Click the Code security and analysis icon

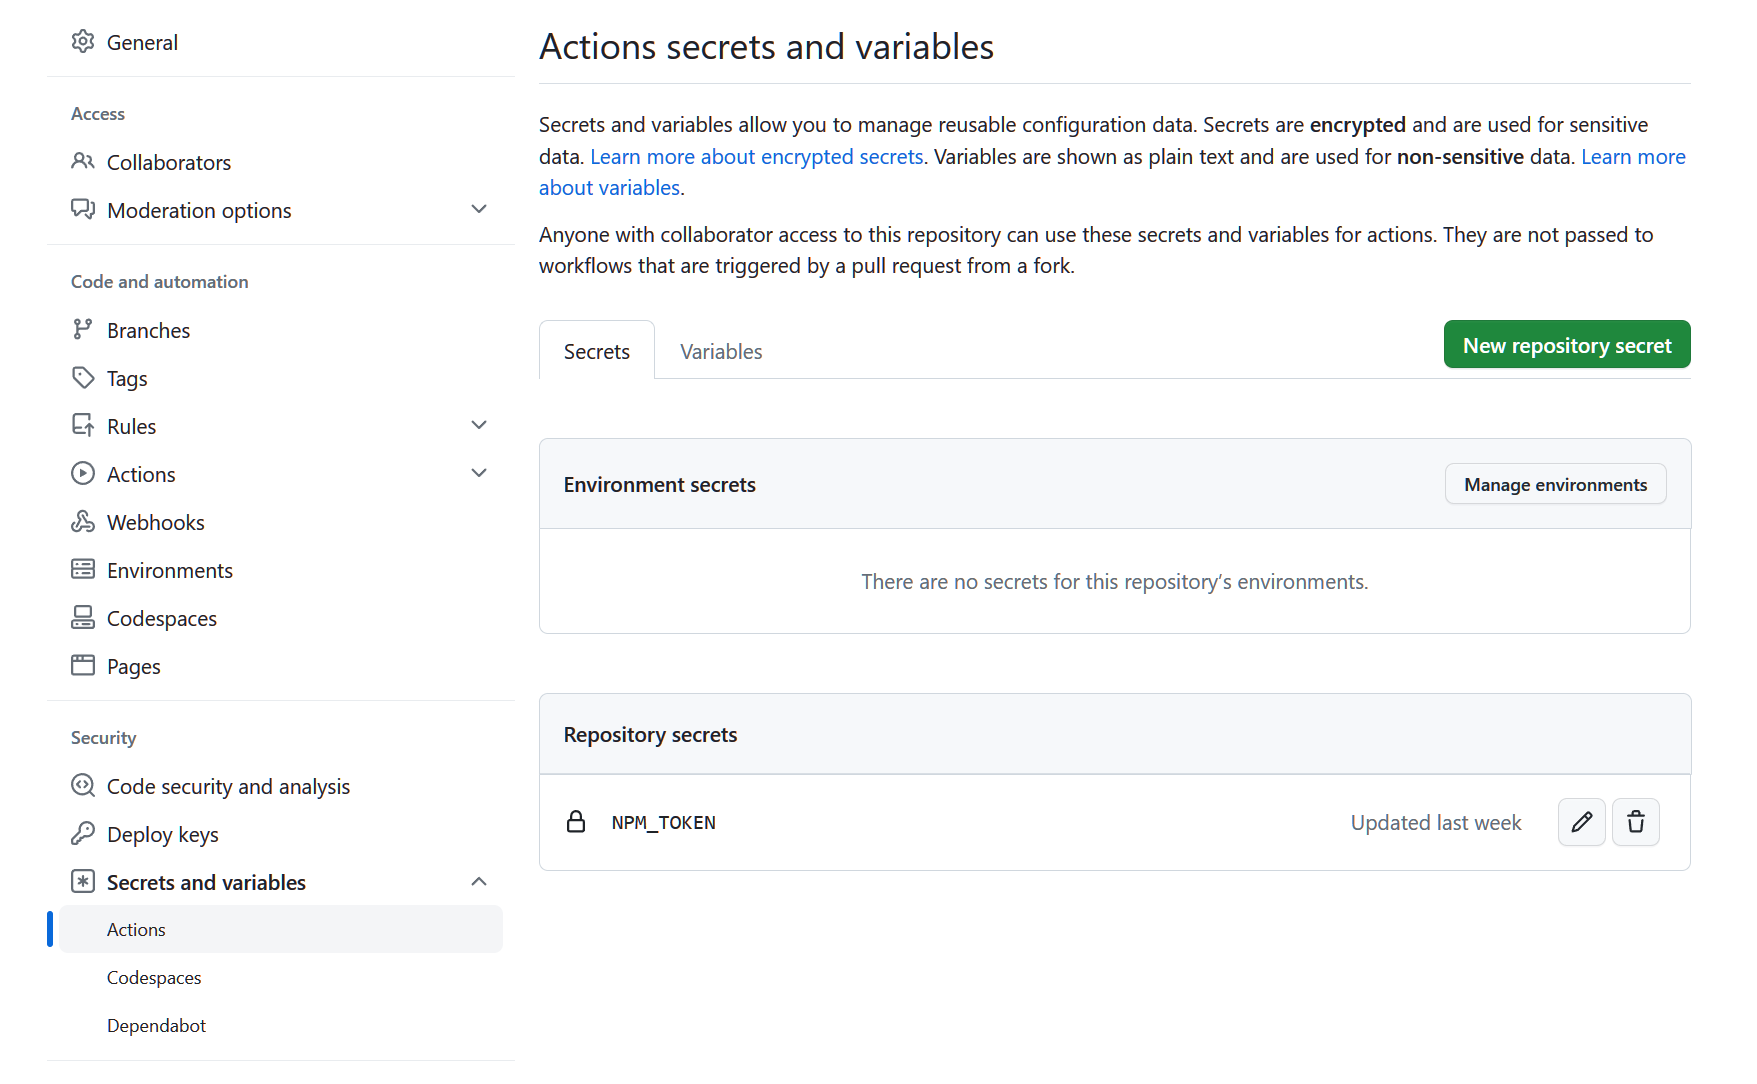click(x=83, y=786)
